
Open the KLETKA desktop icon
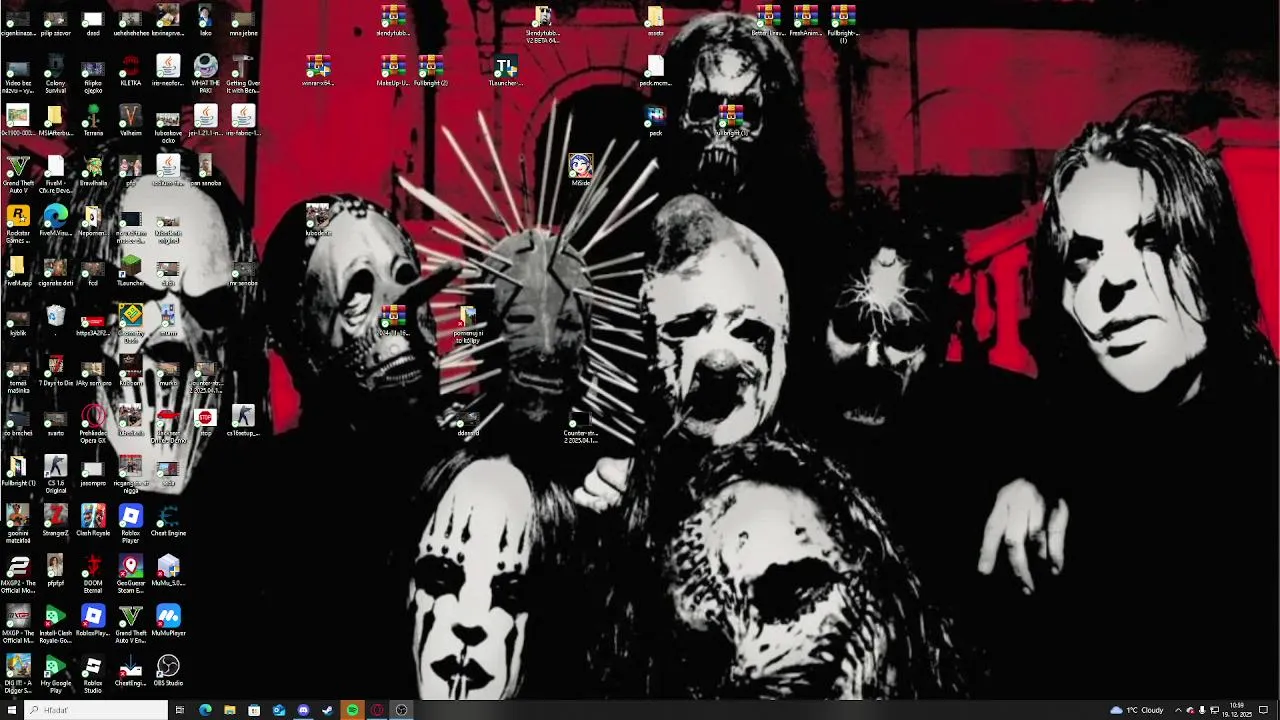(130, 72)
